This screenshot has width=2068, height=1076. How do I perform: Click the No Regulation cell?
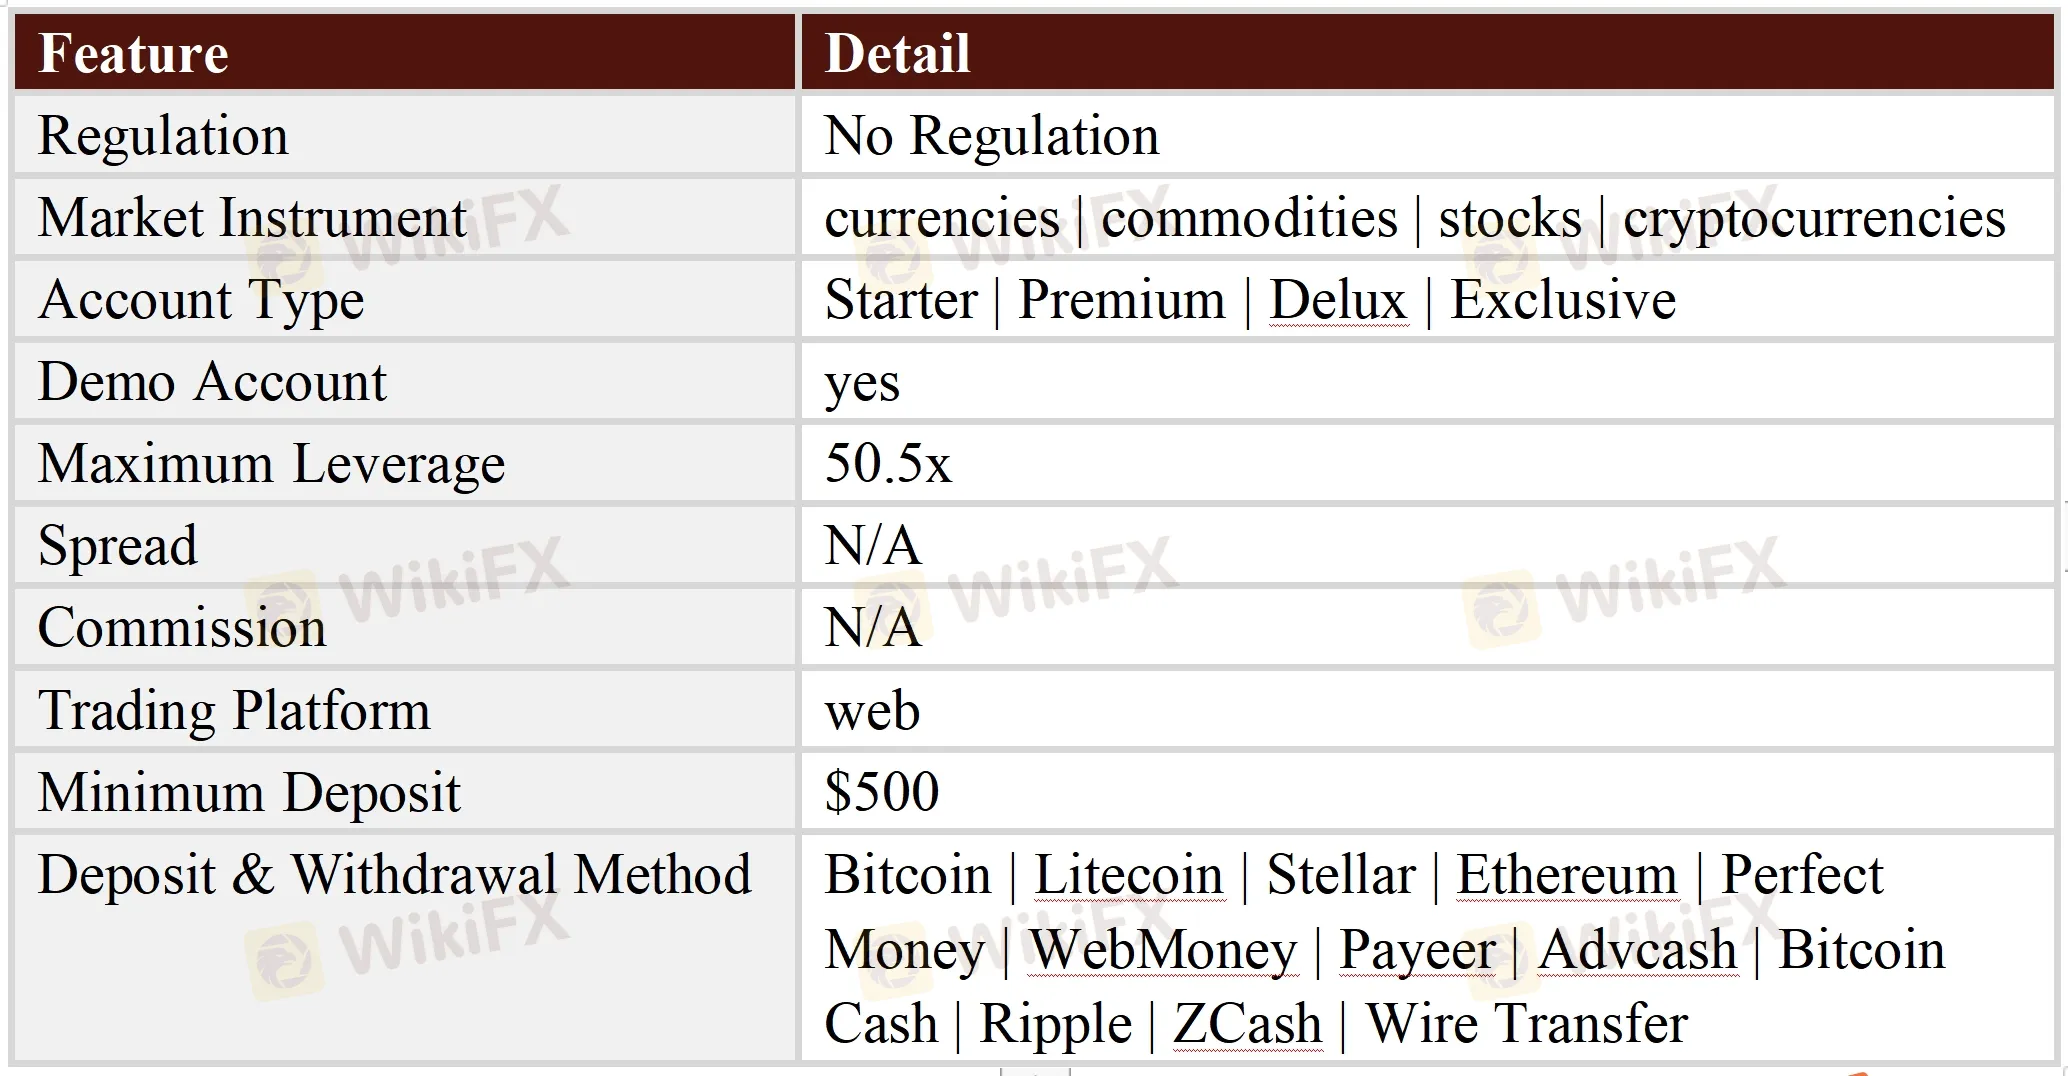[991, 136]
